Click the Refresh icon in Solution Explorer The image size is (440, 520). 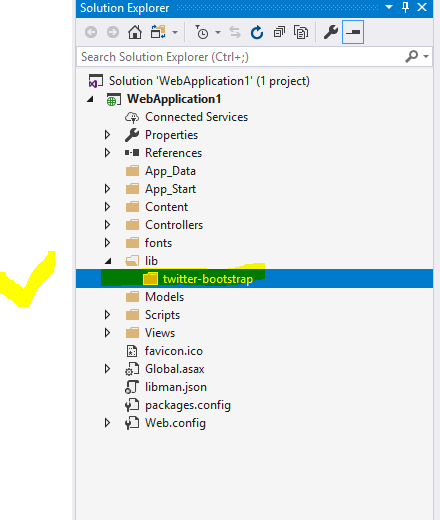pyautogui.click(x=257, y=32)
